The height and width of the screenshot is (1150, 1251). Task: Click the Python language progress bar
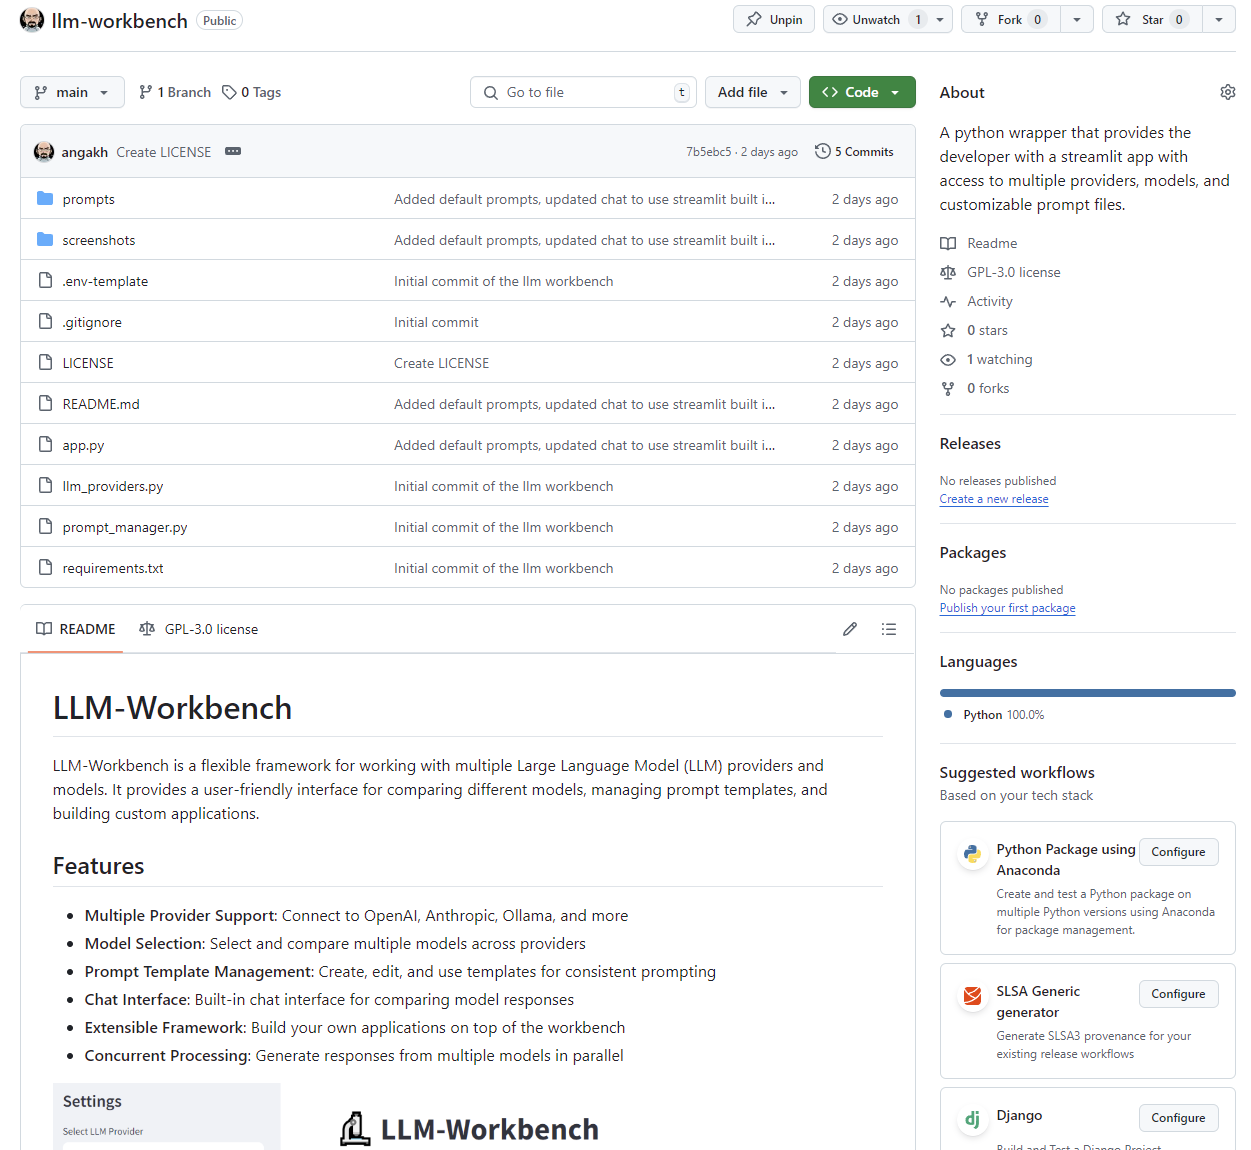click(x=1088, y=692)
